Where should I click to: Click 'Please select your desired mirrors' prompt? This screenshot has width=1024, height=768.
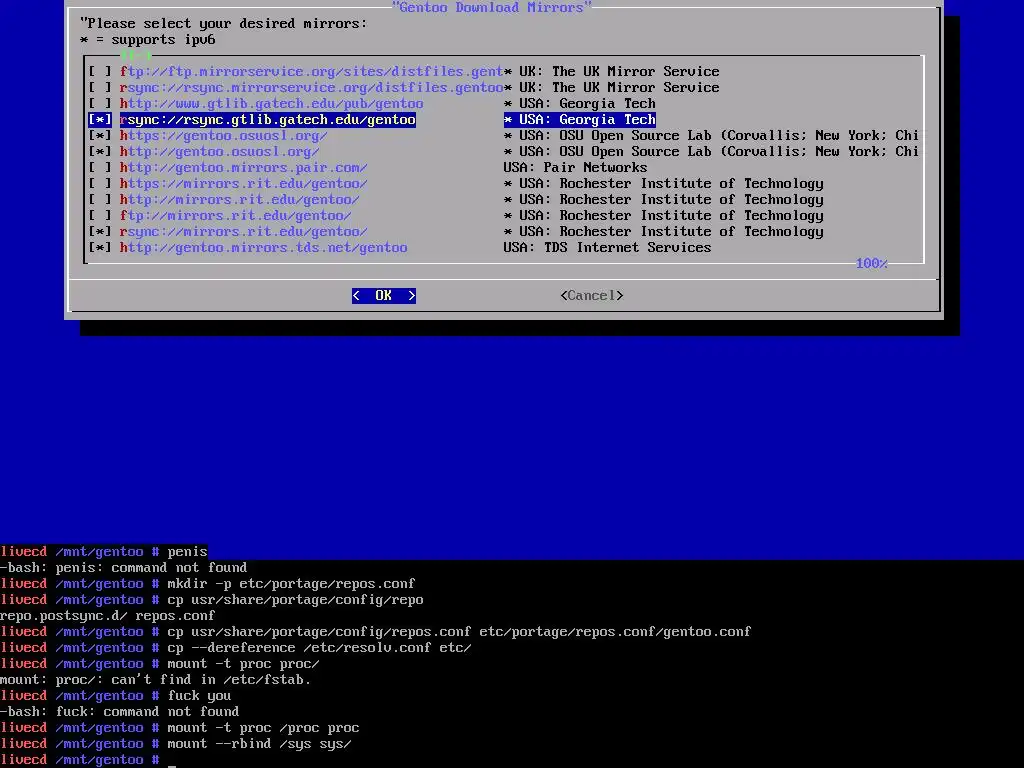click(x=223, y=24)
